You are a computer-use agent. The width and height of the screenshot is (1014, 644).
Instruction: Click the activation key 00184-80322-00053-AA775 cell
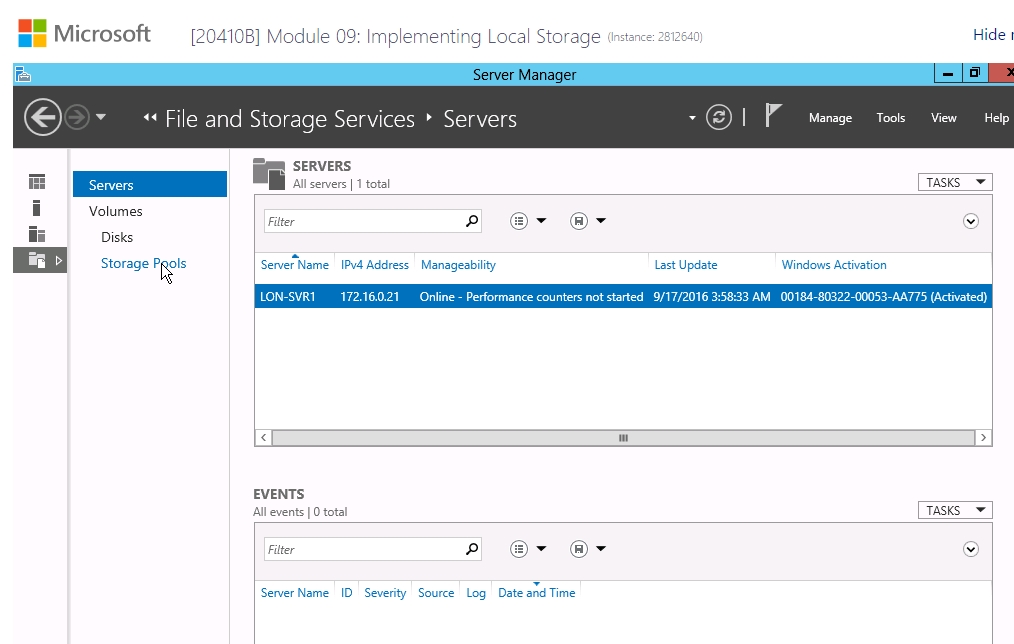pyautogui.click(x=883, y=297)
